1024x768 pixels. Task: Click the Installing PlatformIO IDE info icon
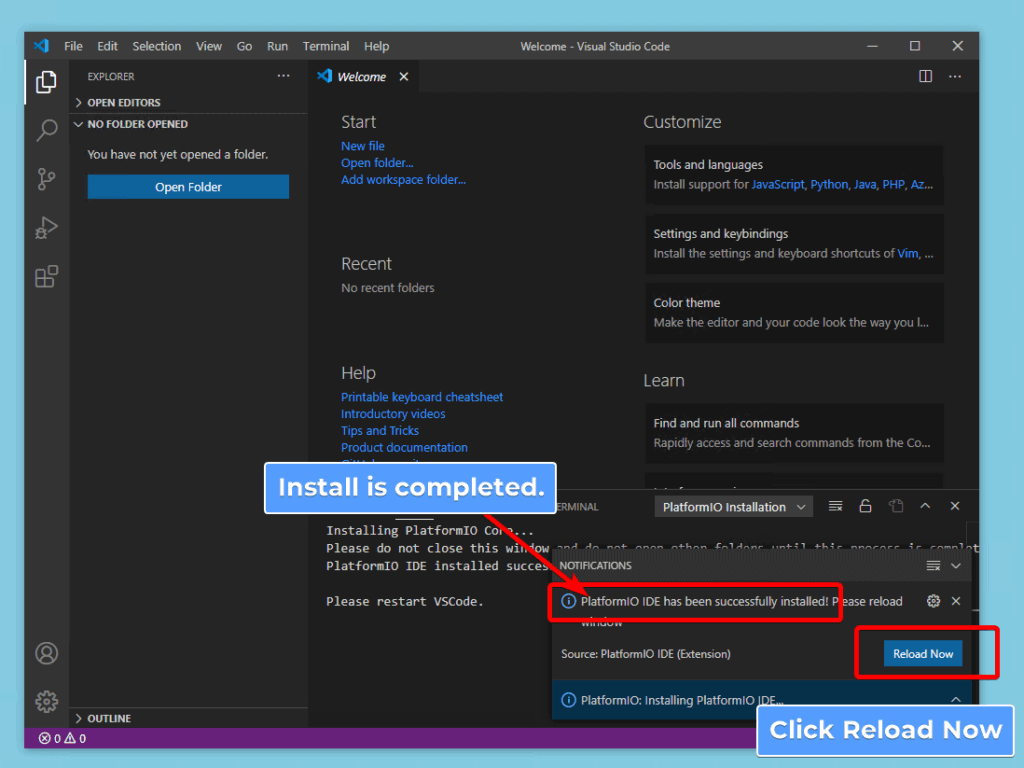[x=568, y=700]
